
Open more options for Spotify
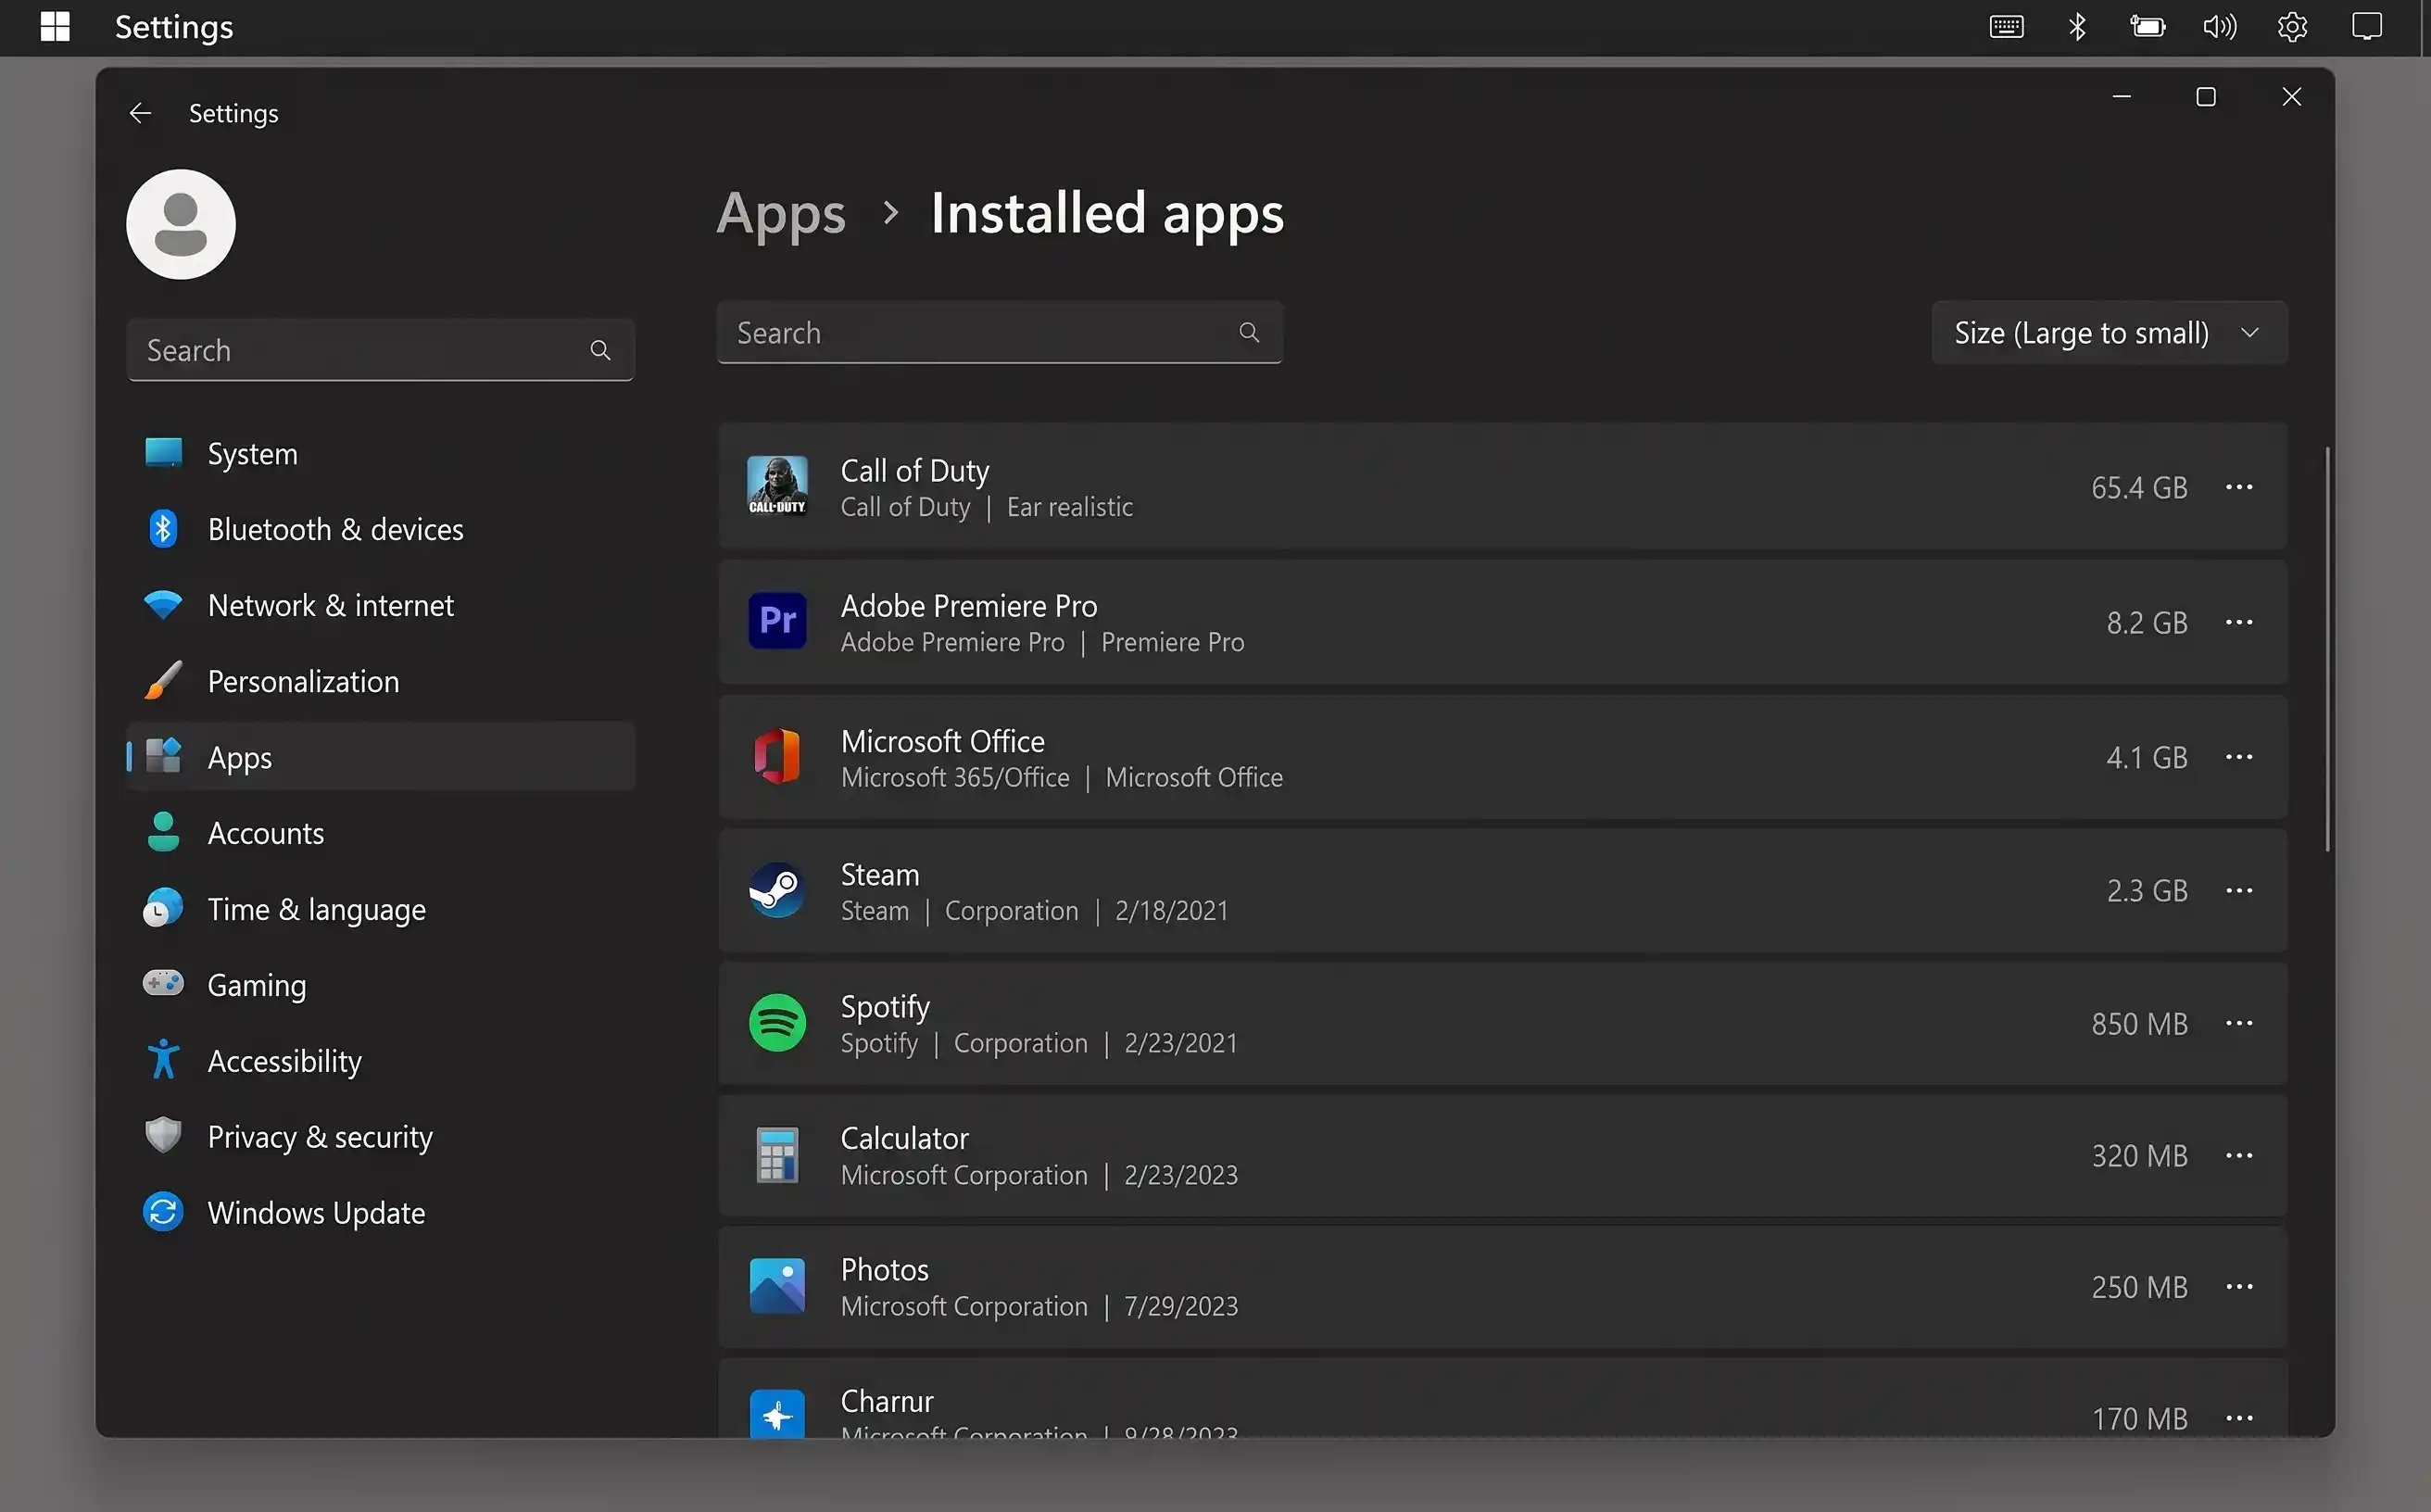(2239, 1023)
